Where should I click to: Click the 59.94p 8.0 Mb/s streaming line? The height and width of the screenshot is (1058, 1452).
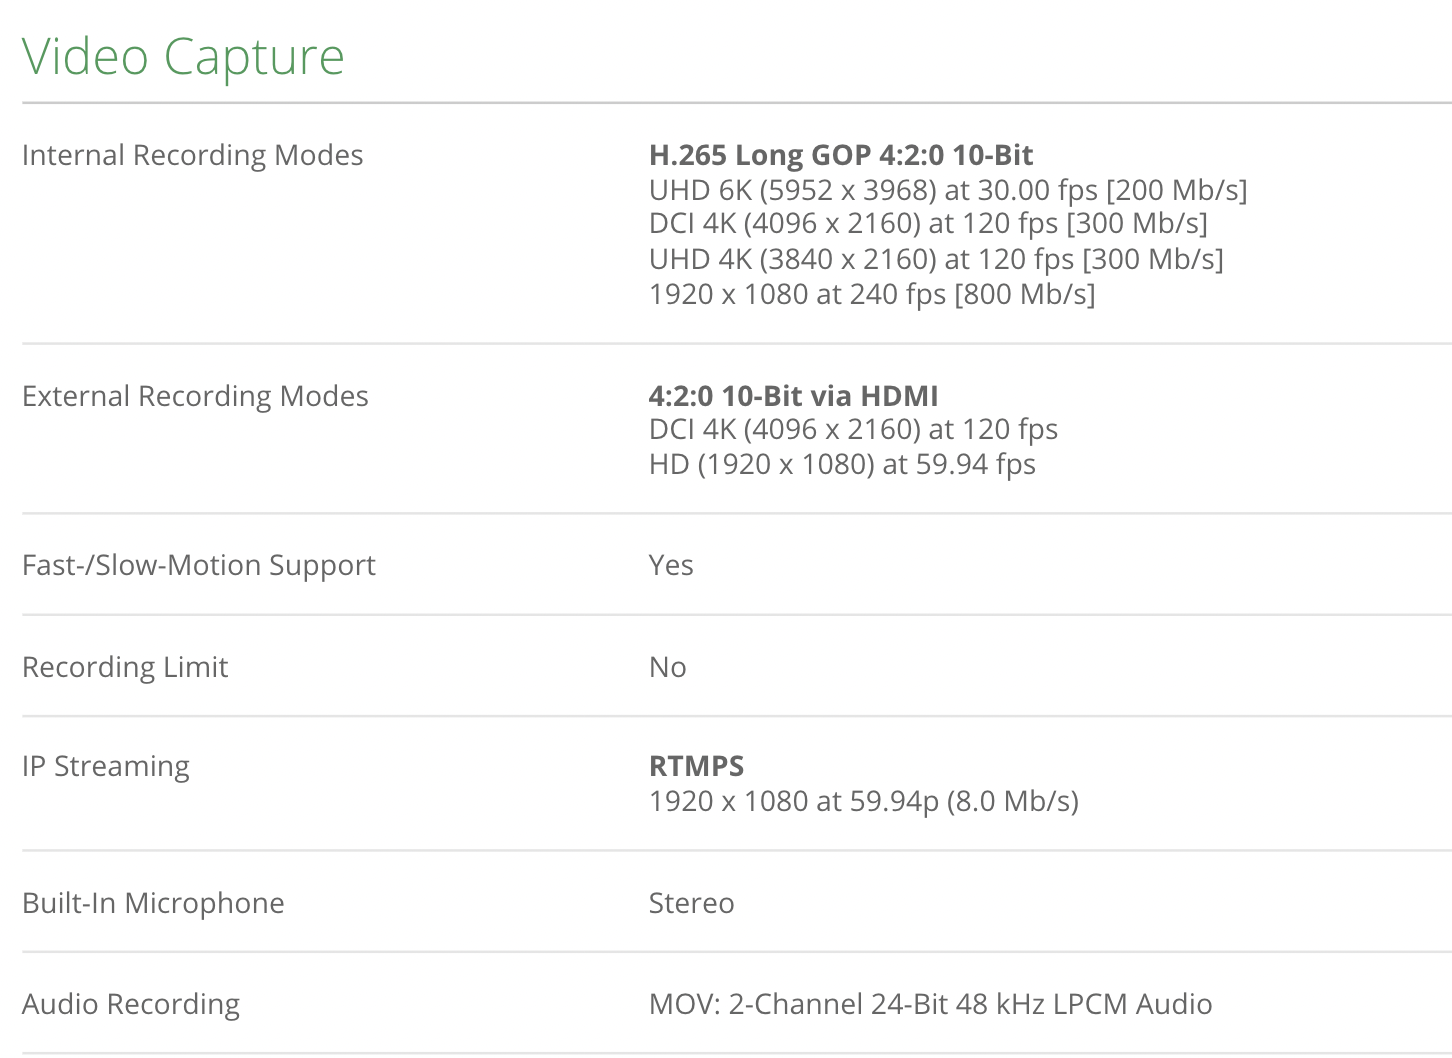[863, 801]
